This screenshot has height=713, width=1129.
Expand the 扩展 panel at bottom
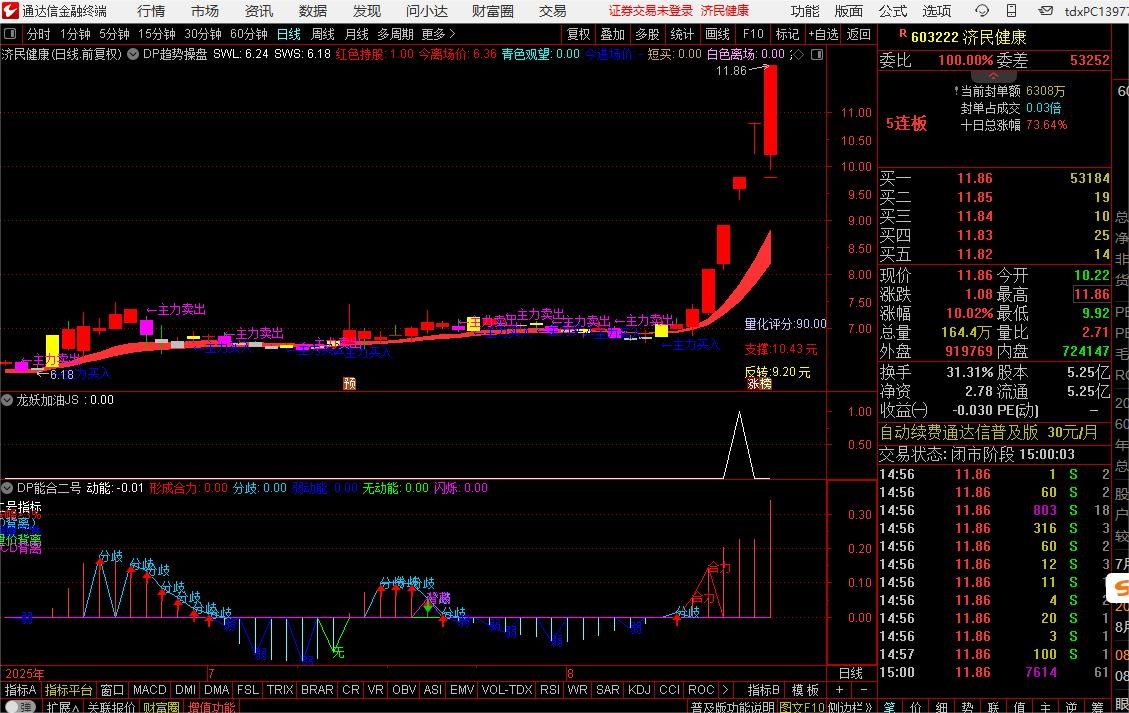pyautogui.click(x=63, y=707)
